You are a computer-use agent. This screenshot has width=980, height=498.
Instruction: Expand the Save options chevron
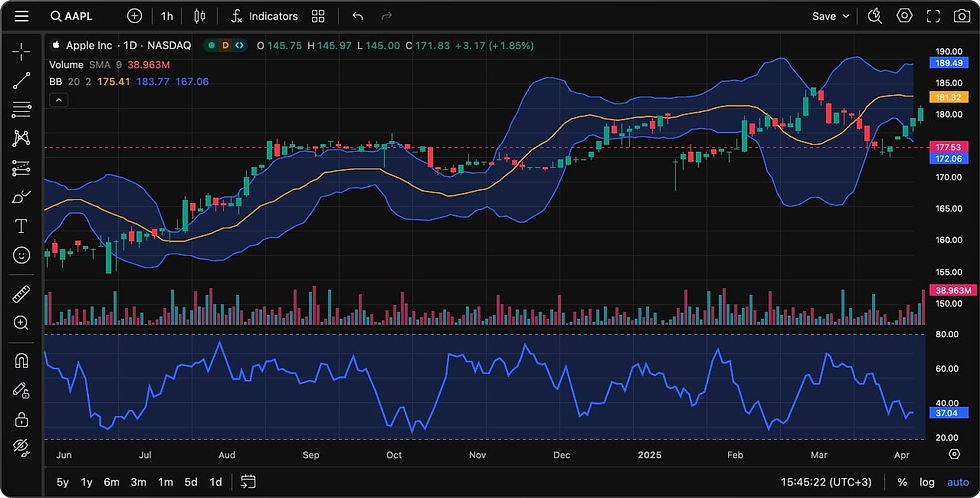(846, 16)
